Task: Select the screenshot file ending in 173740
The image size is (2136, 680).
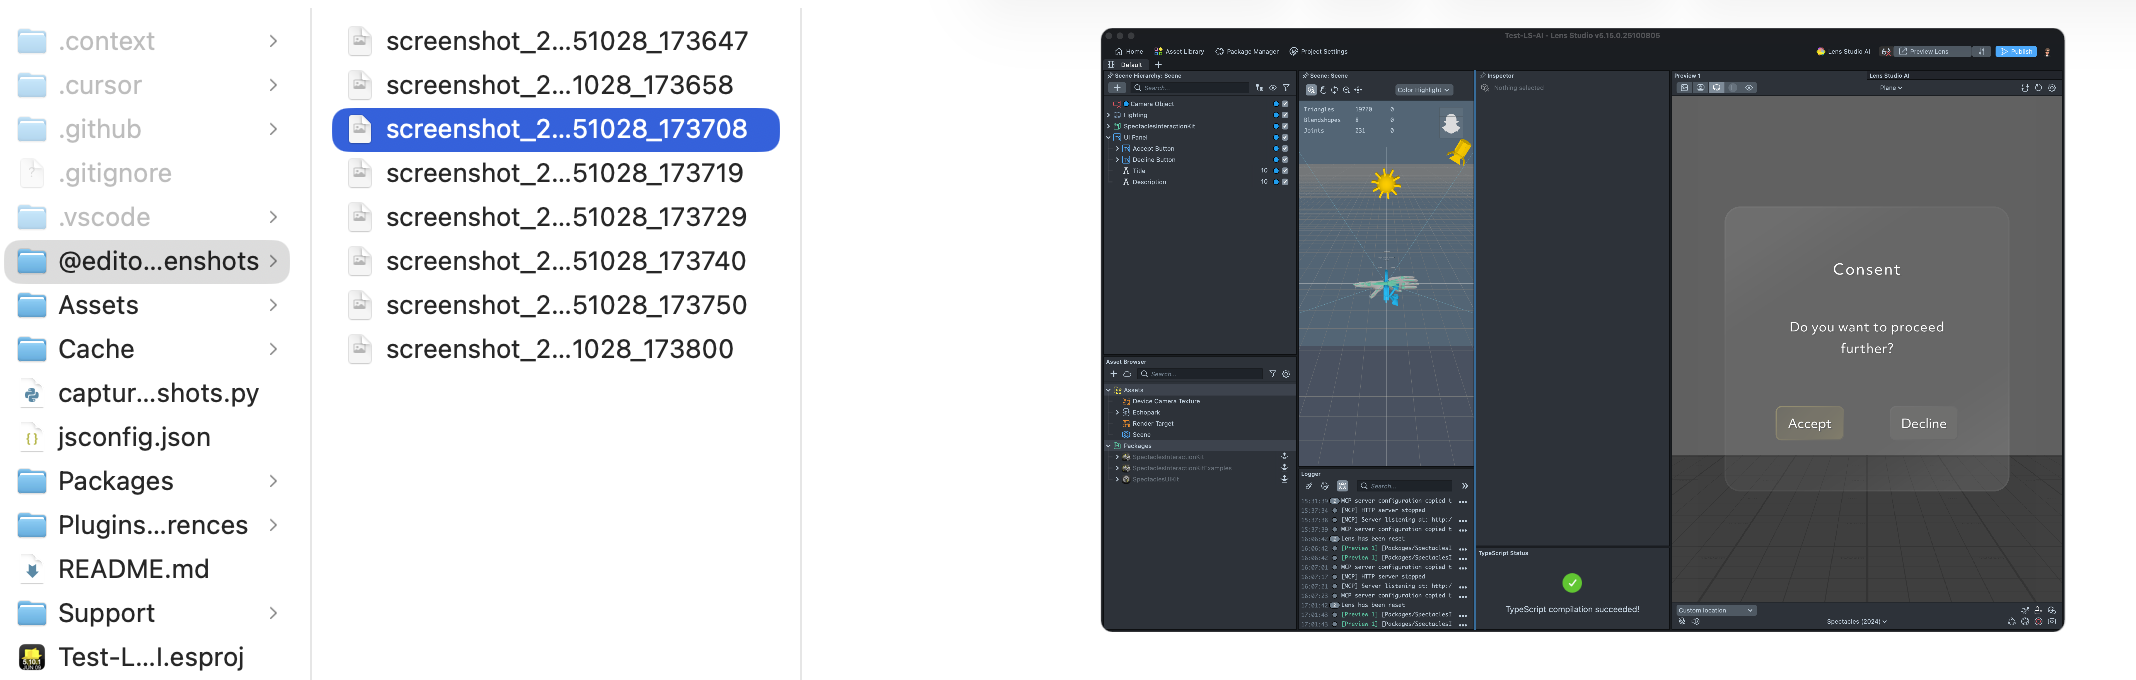Action: pos(566,261)
